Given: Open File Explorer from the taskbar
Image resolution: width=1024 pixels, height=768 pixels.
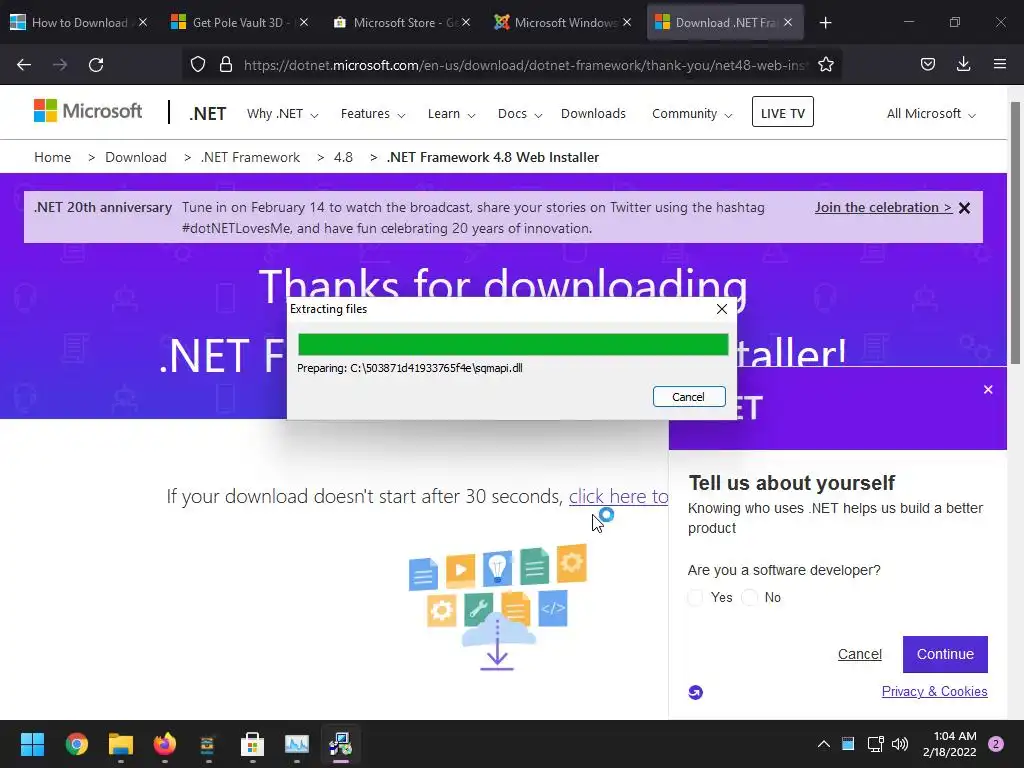Looking at the screenshot, I should click(x=121, y=744).
